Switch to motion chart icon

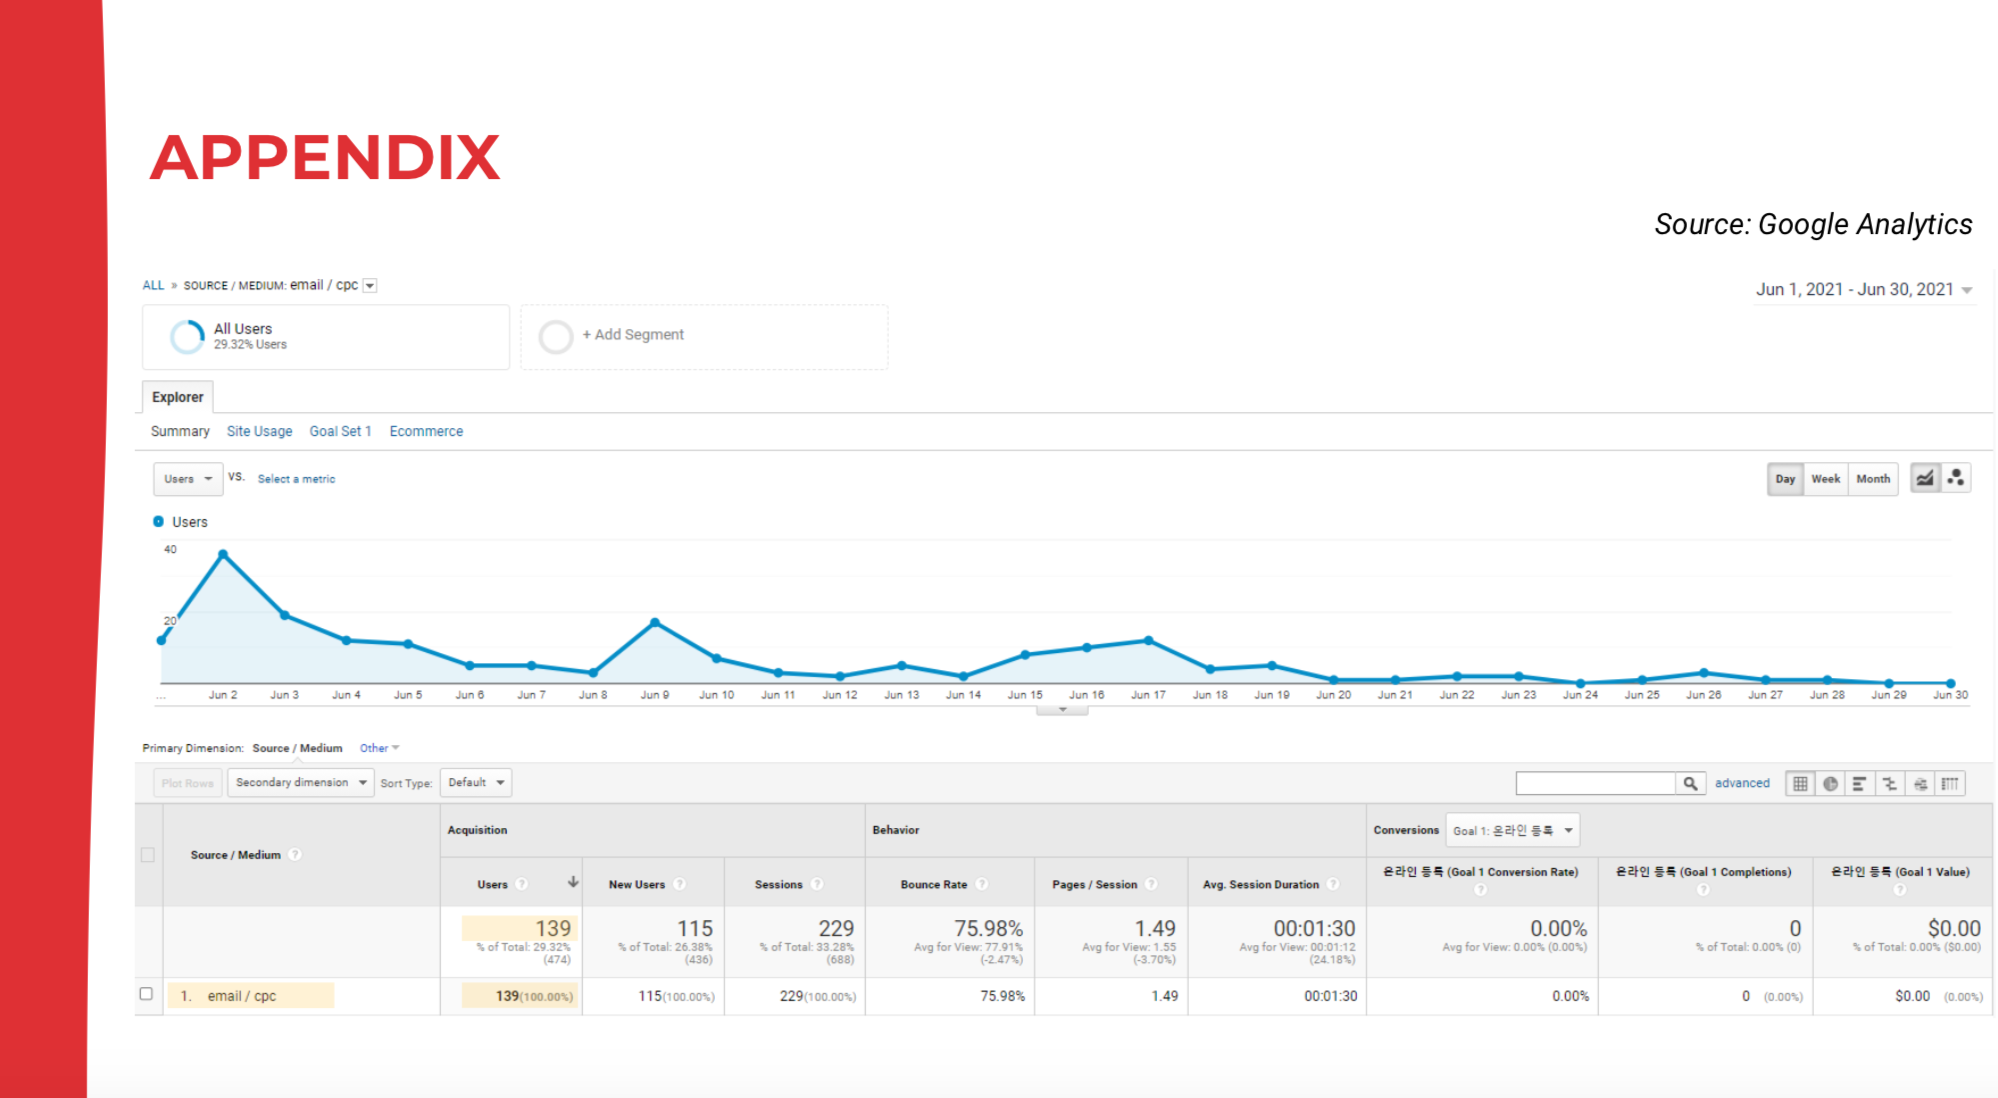point(1956,479)
